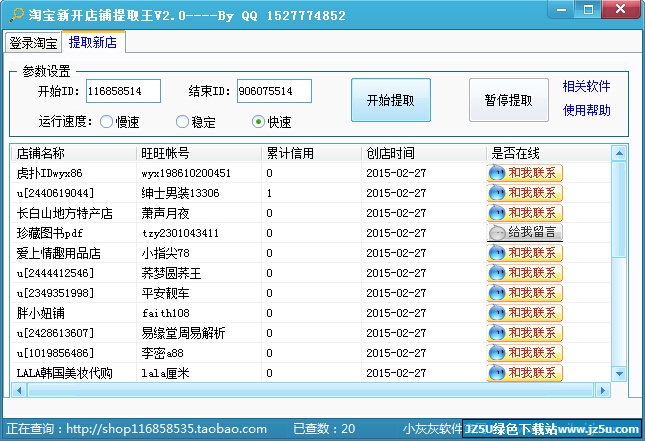Maximize the window
Screen dimensions: 645x441
(x=588, y=9)
